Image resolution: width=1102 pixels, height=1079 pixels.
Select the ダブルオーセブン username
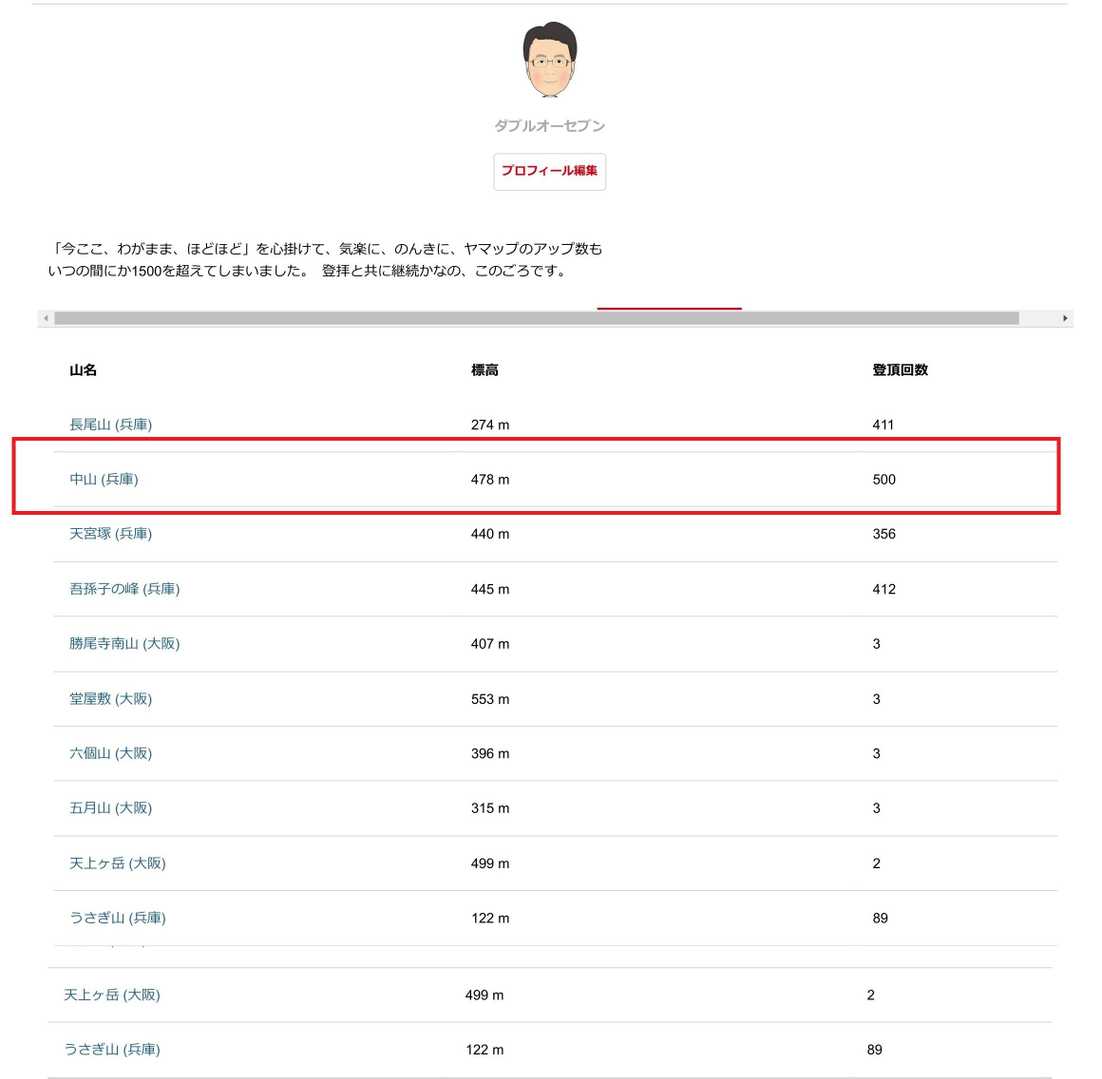click(x=549, y=126)
